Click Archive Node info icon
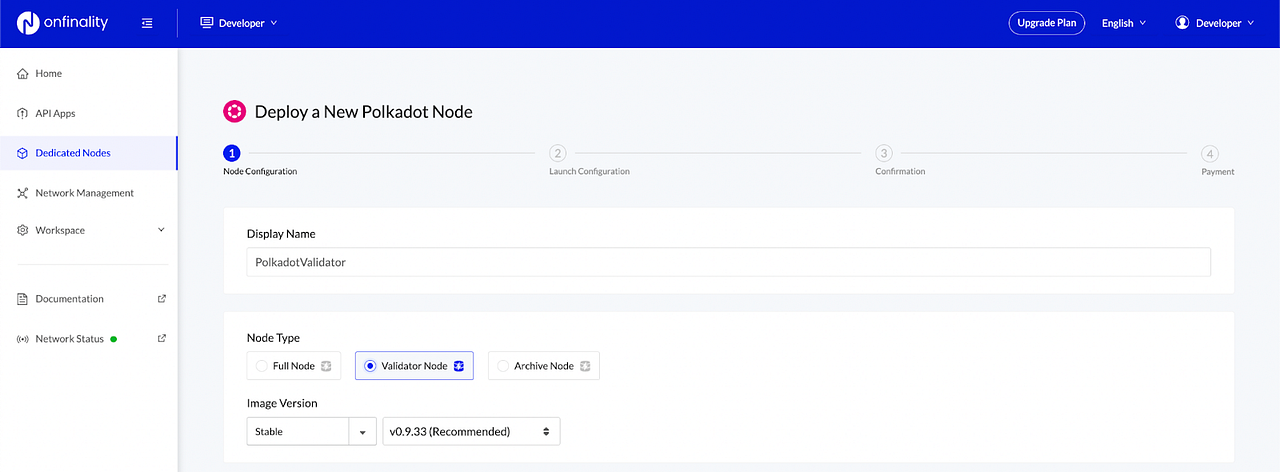Screen dimensions: 1280x472 pos(585,366)
